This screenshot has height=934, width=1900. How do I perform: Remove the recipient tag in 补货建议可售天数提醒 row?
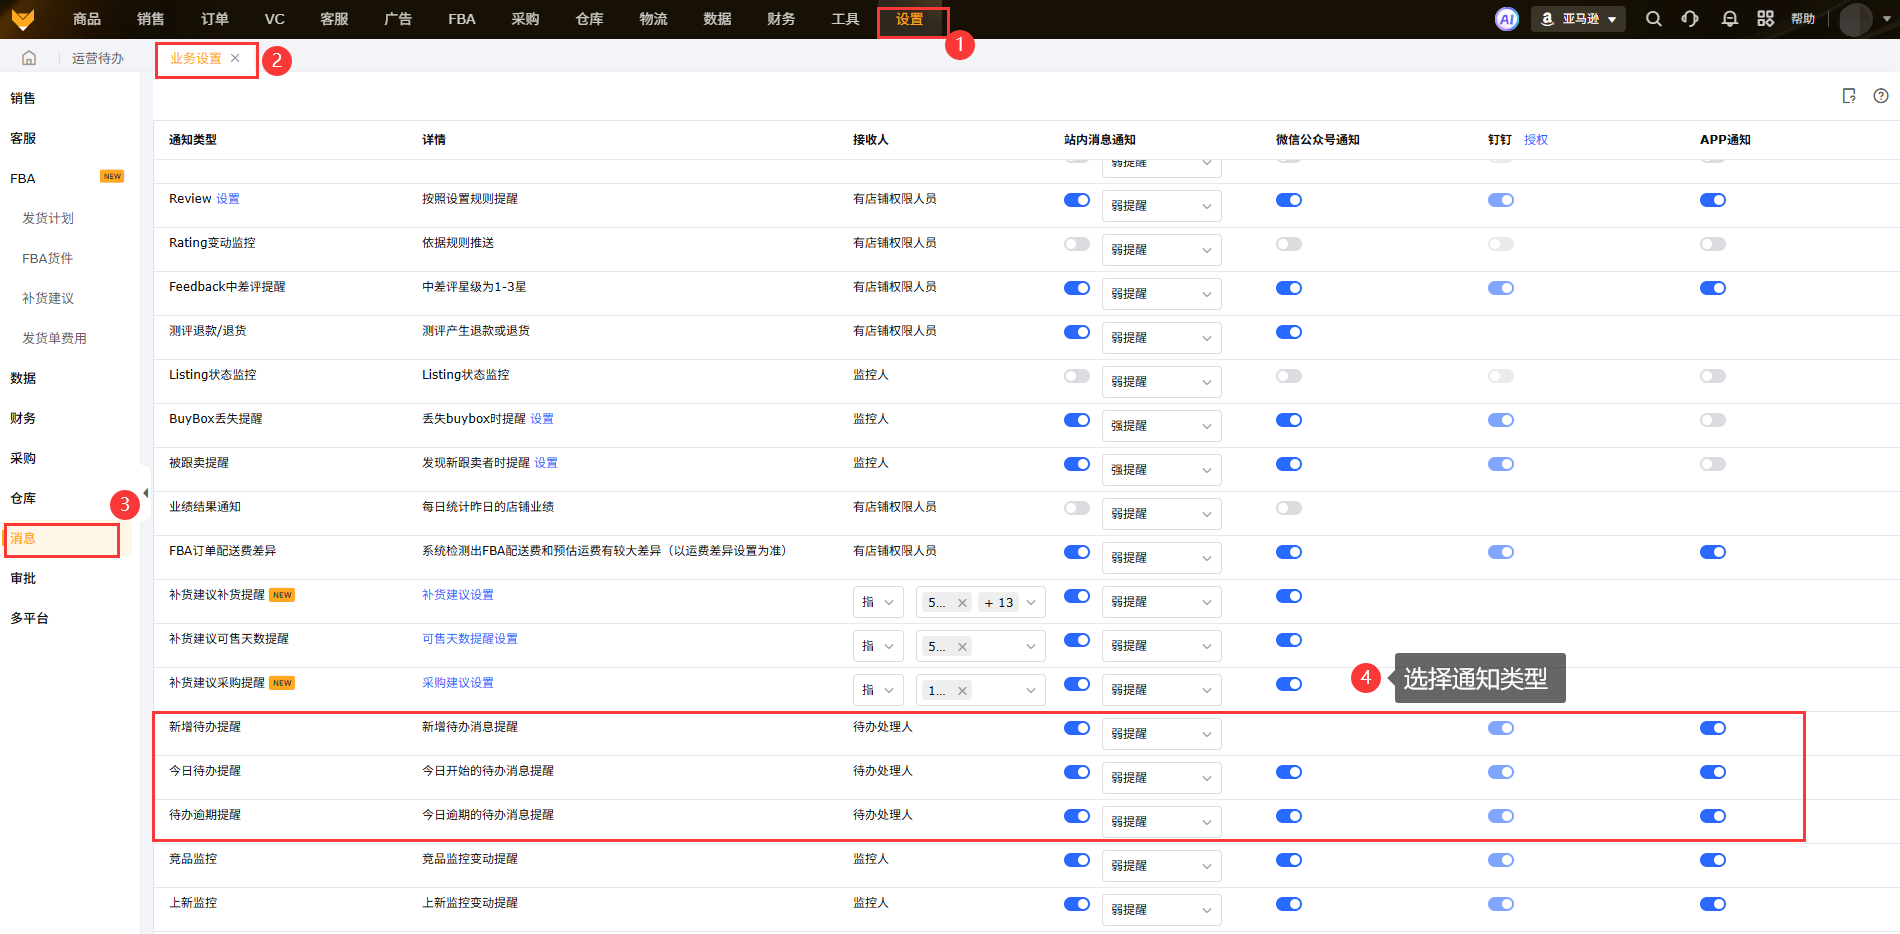962,647
